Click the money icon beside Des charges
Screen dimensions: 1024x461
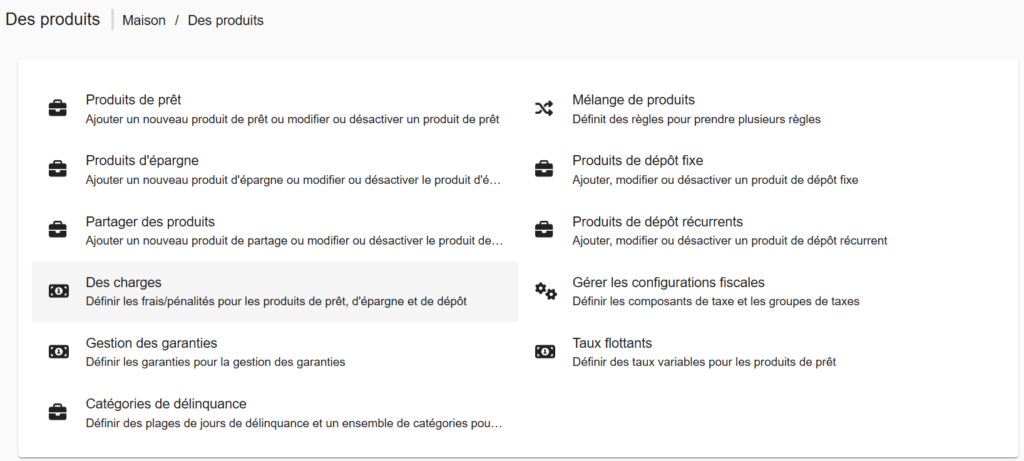58,291
